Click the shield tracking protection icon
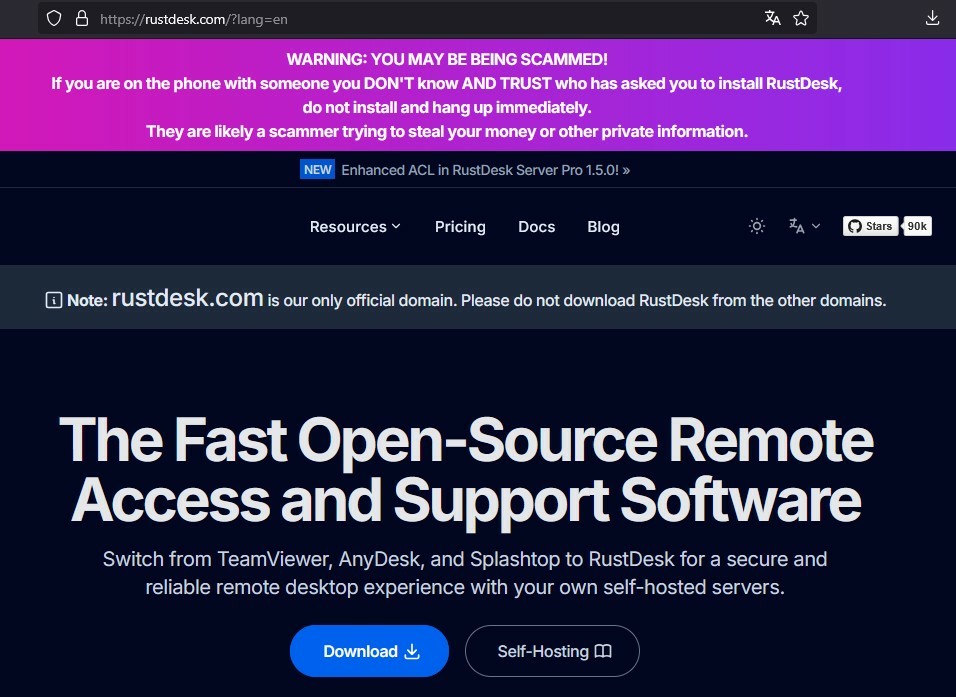The width and height of the screenshot is (956, 697). tap(54, 18)
